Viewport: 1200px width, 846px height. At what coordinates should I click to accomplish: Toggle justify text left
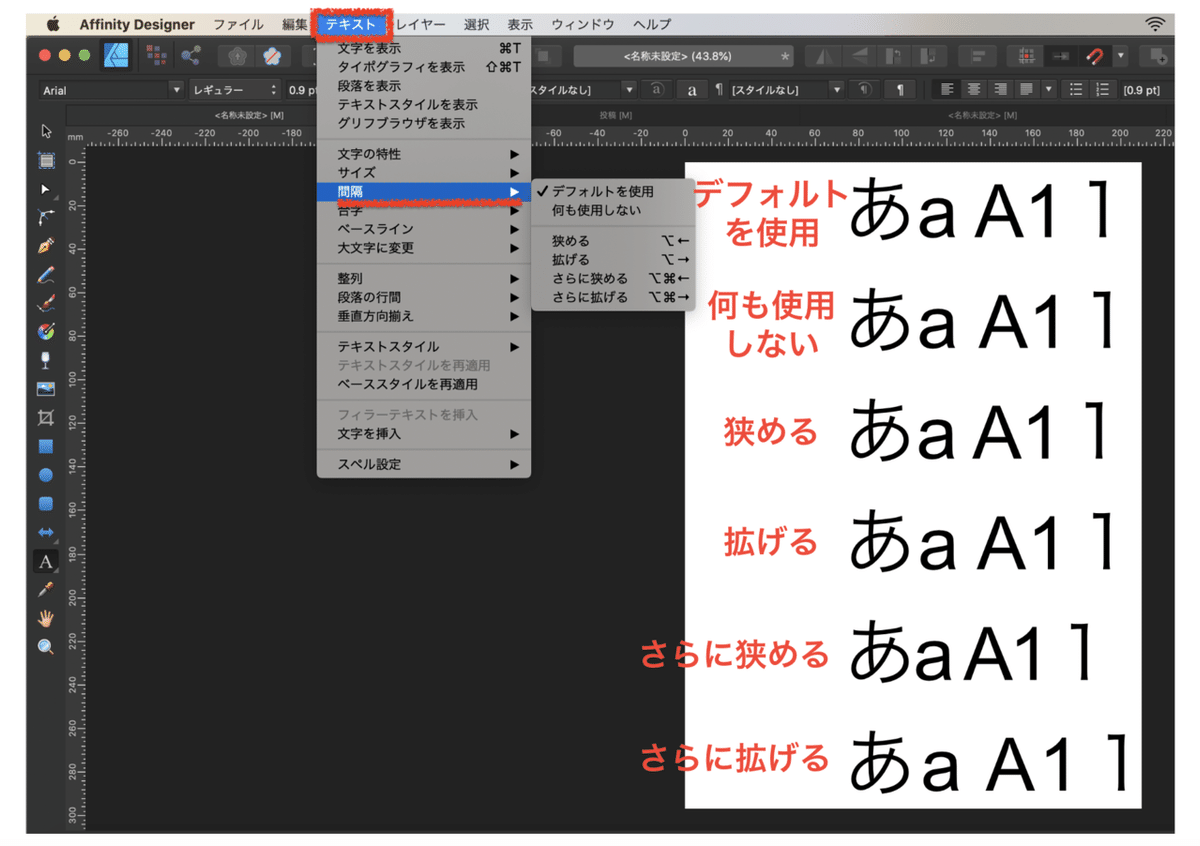point(1025,90)
